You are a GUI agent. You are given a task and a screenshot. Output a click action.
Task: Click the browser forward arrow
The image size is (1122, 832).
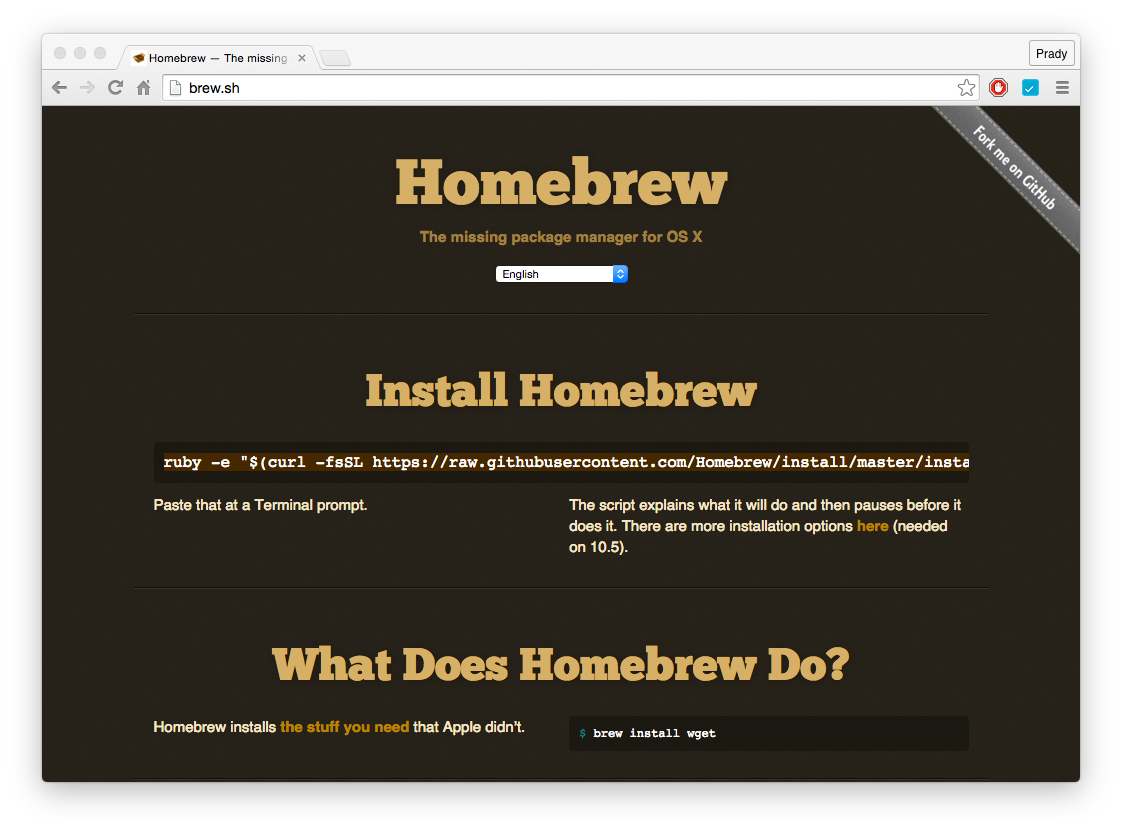(x=87, y=87)
